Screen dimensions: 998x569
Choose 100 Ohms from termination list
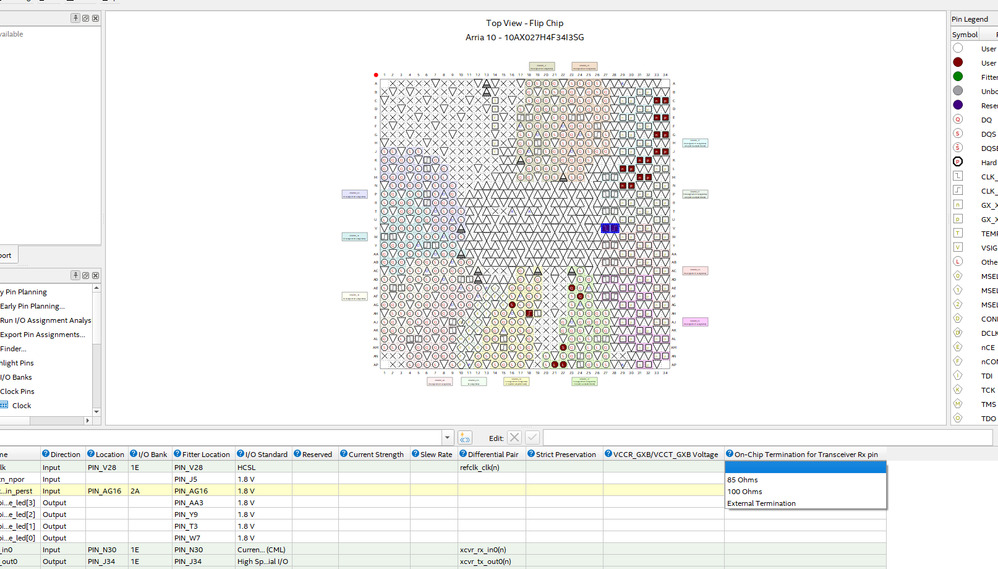[744, 492]
